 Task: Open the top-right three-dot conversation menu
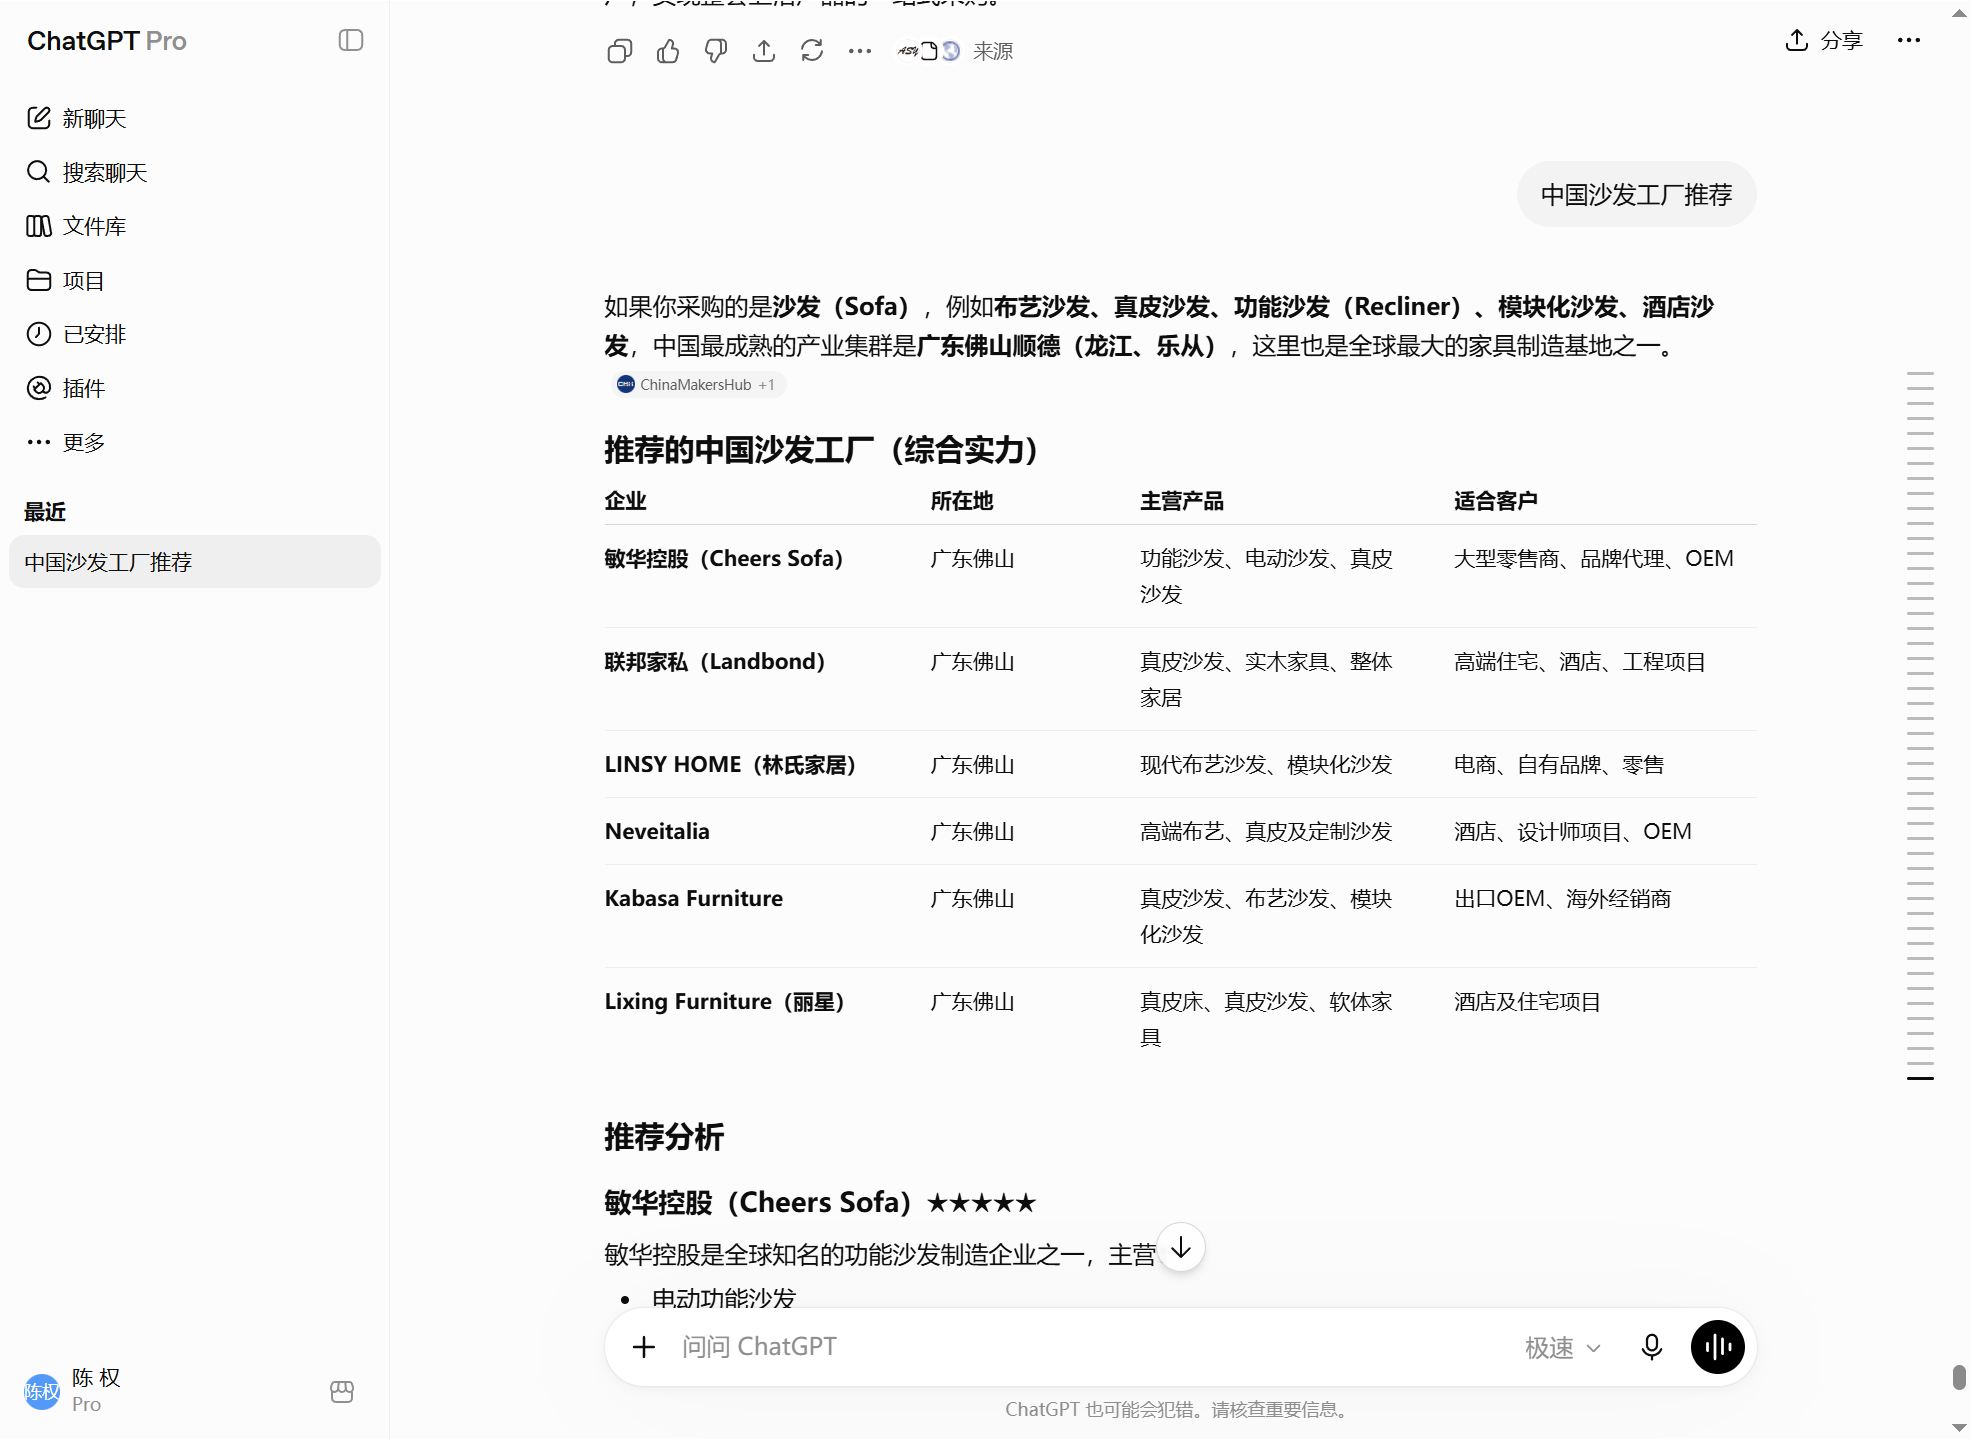[1909, 40]
